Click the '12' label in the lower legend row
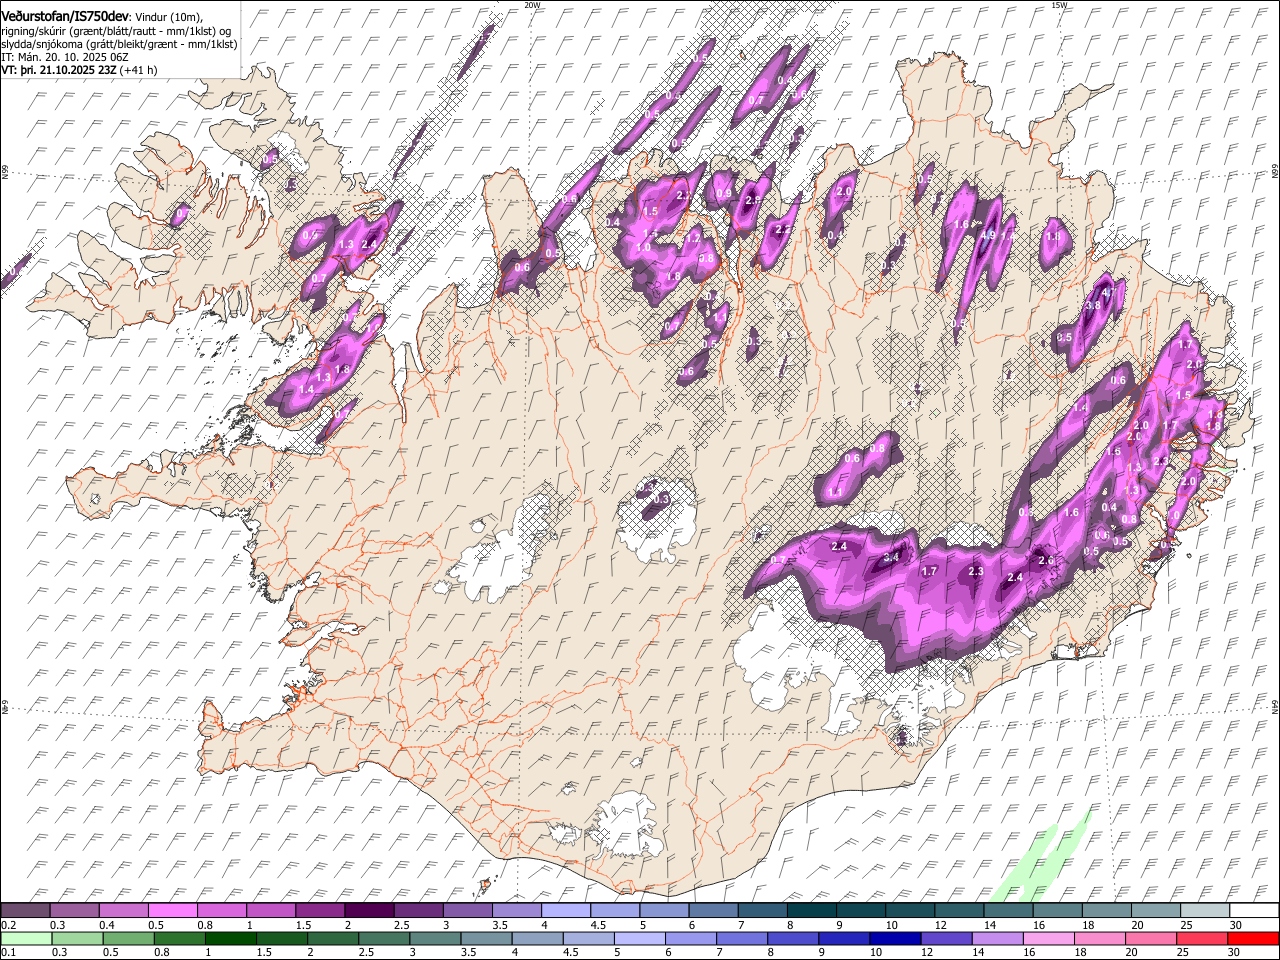The width and height of the screenshot is (1280, 960). point(926,953)
